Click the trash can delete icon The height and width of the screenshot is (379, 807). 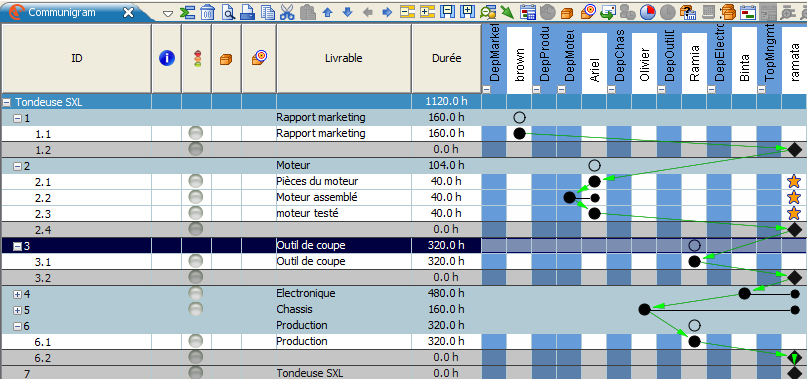207,12
